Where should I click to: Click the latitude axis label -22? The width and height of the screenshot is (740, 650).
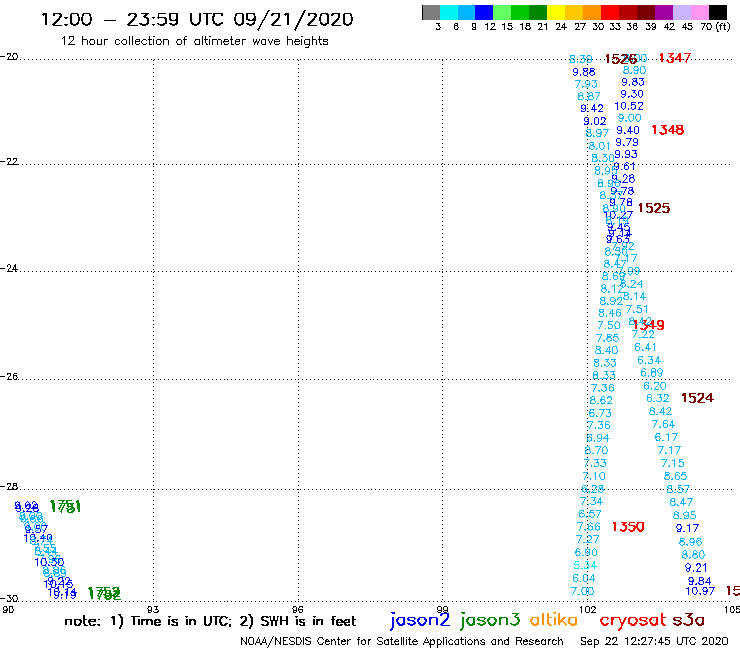pyautogui.click(x=9, y=161)
